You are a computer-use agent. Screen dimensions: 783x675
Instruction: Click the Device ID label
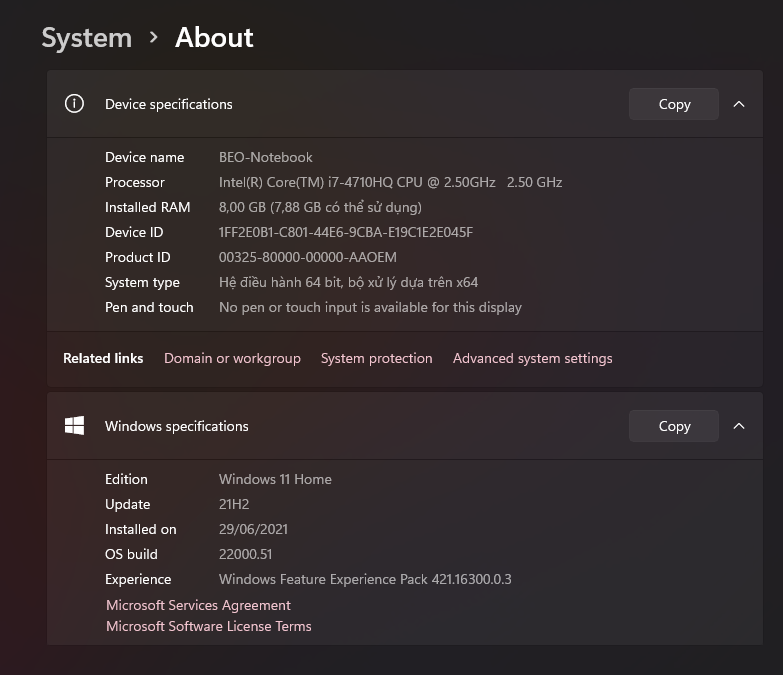pyautogui.click(x=134, y=232)
